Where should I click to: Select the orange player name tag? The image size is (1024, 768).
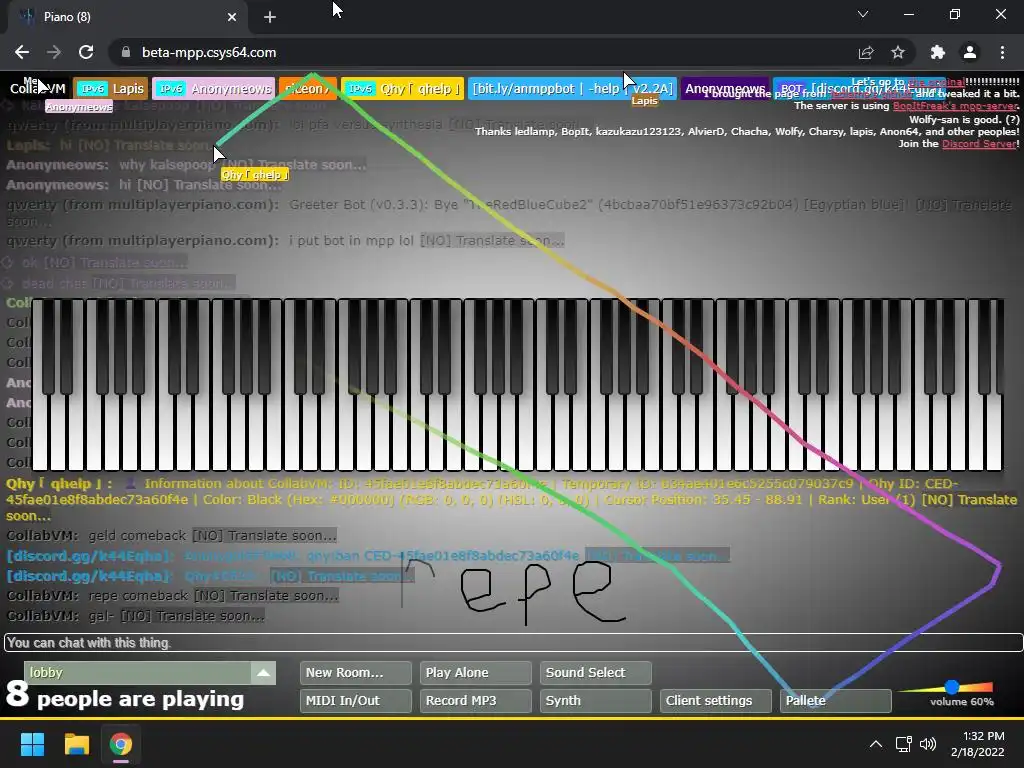(x=308, y=89)
